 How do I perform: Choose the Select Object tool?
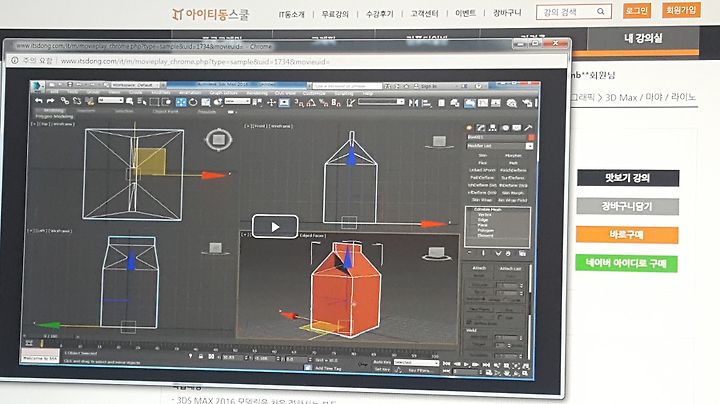pyautogui.click(x=129, y=101)
